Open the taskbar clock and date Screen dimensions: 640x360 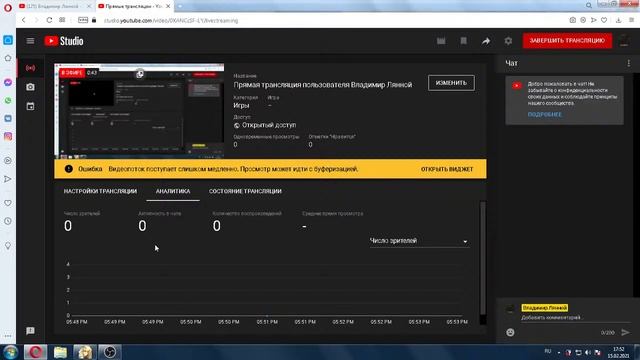[x=618, y=352]
